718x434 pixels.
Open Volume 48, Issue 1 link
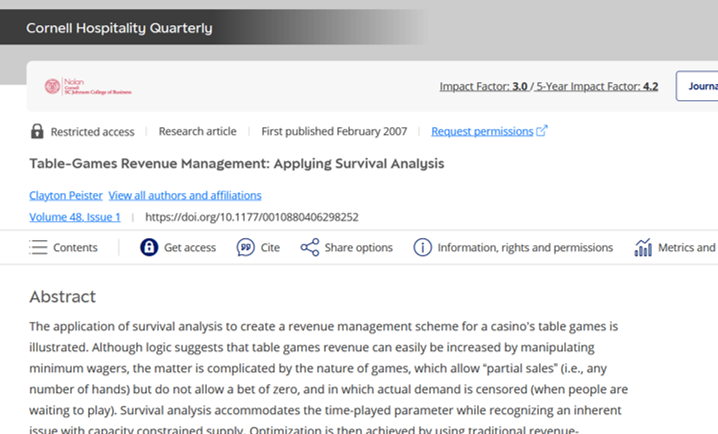(x=75, y=217)
